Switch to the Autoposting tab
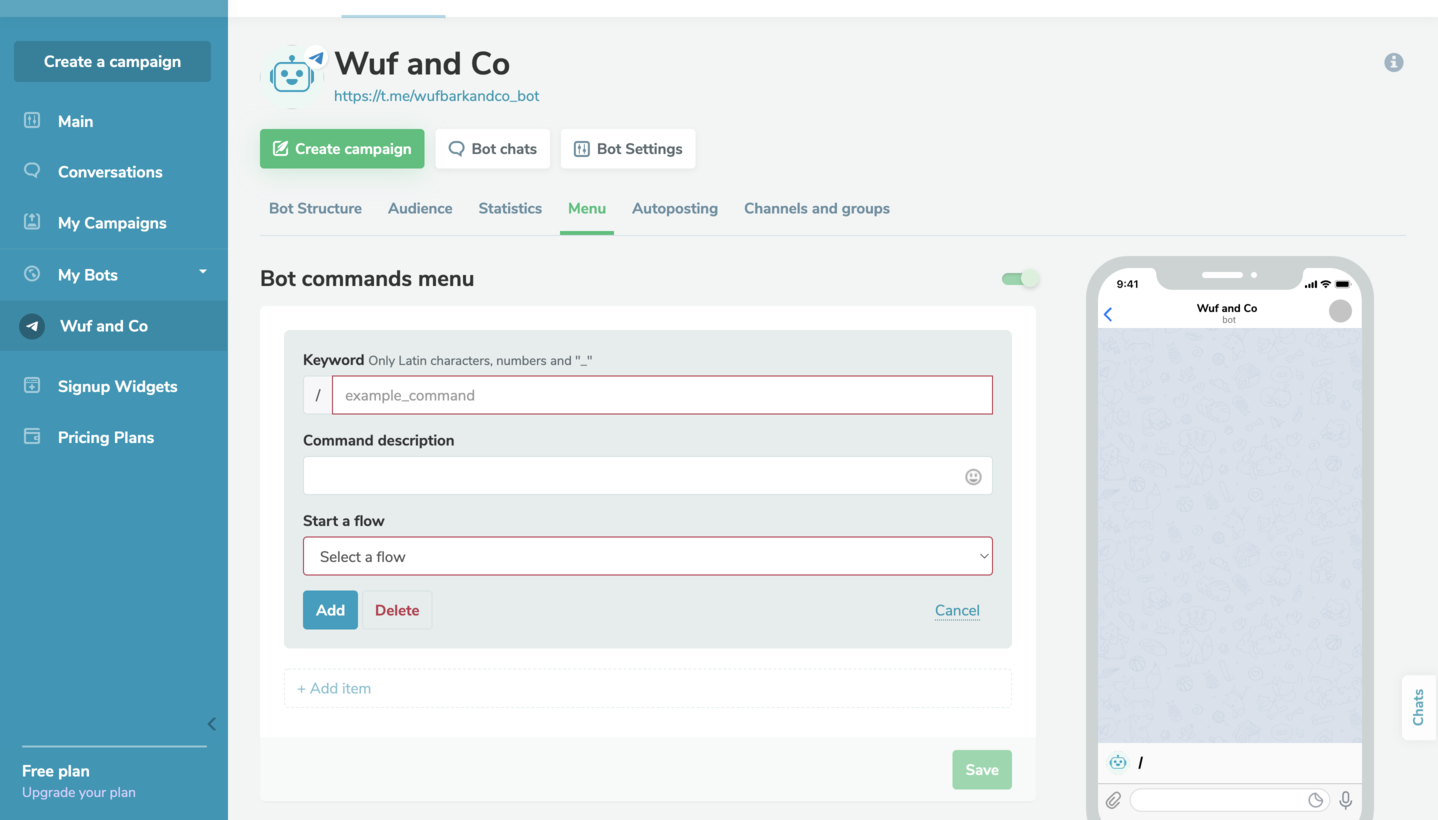Viewport: 1438px width, 820px height. 674,208
